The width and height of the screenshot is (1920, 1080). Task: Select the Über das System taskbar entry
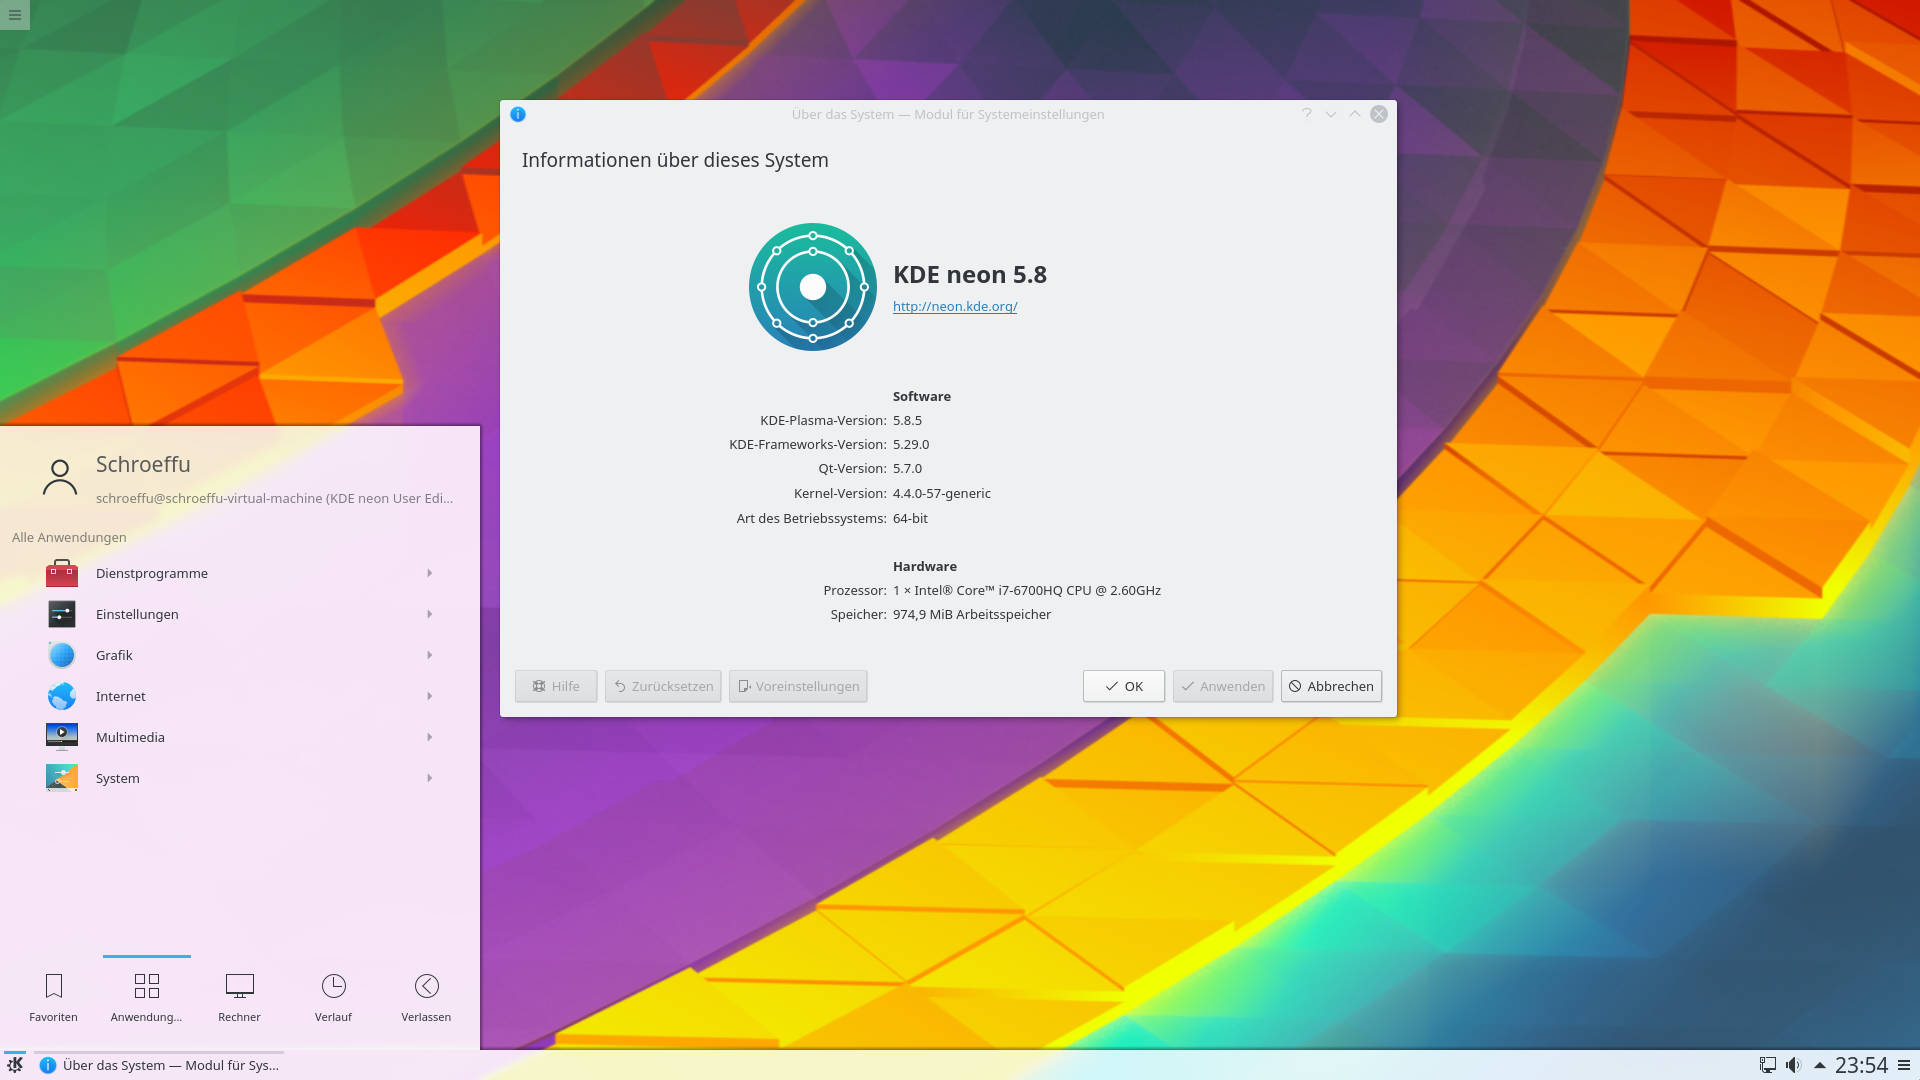[159, 1065]
